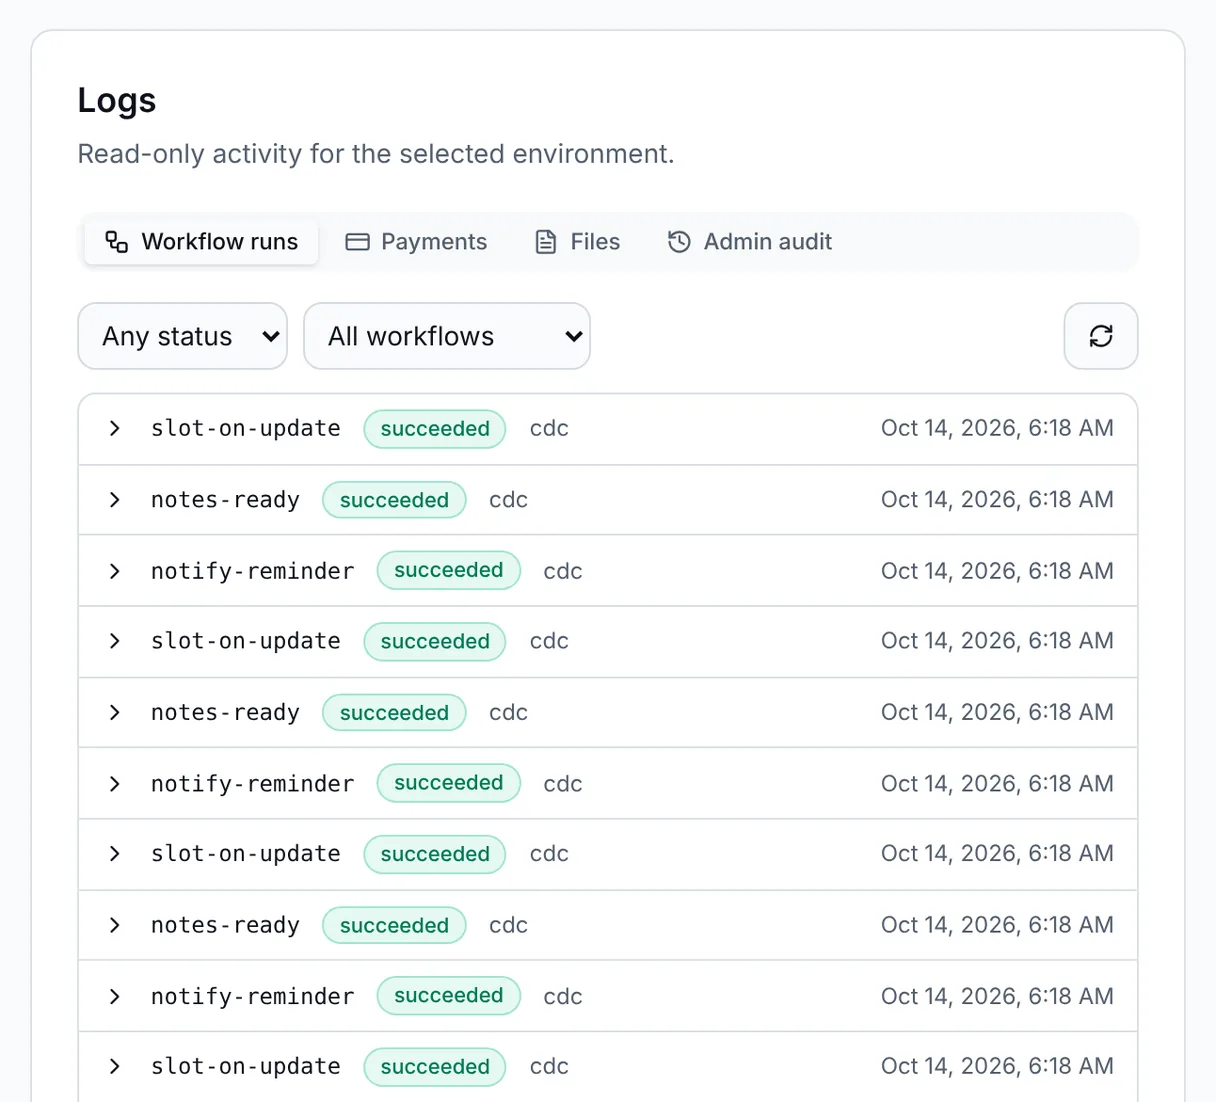Click the Logs heading
The height and width of the screenshot is (1102, 1216).
[117, 101]
